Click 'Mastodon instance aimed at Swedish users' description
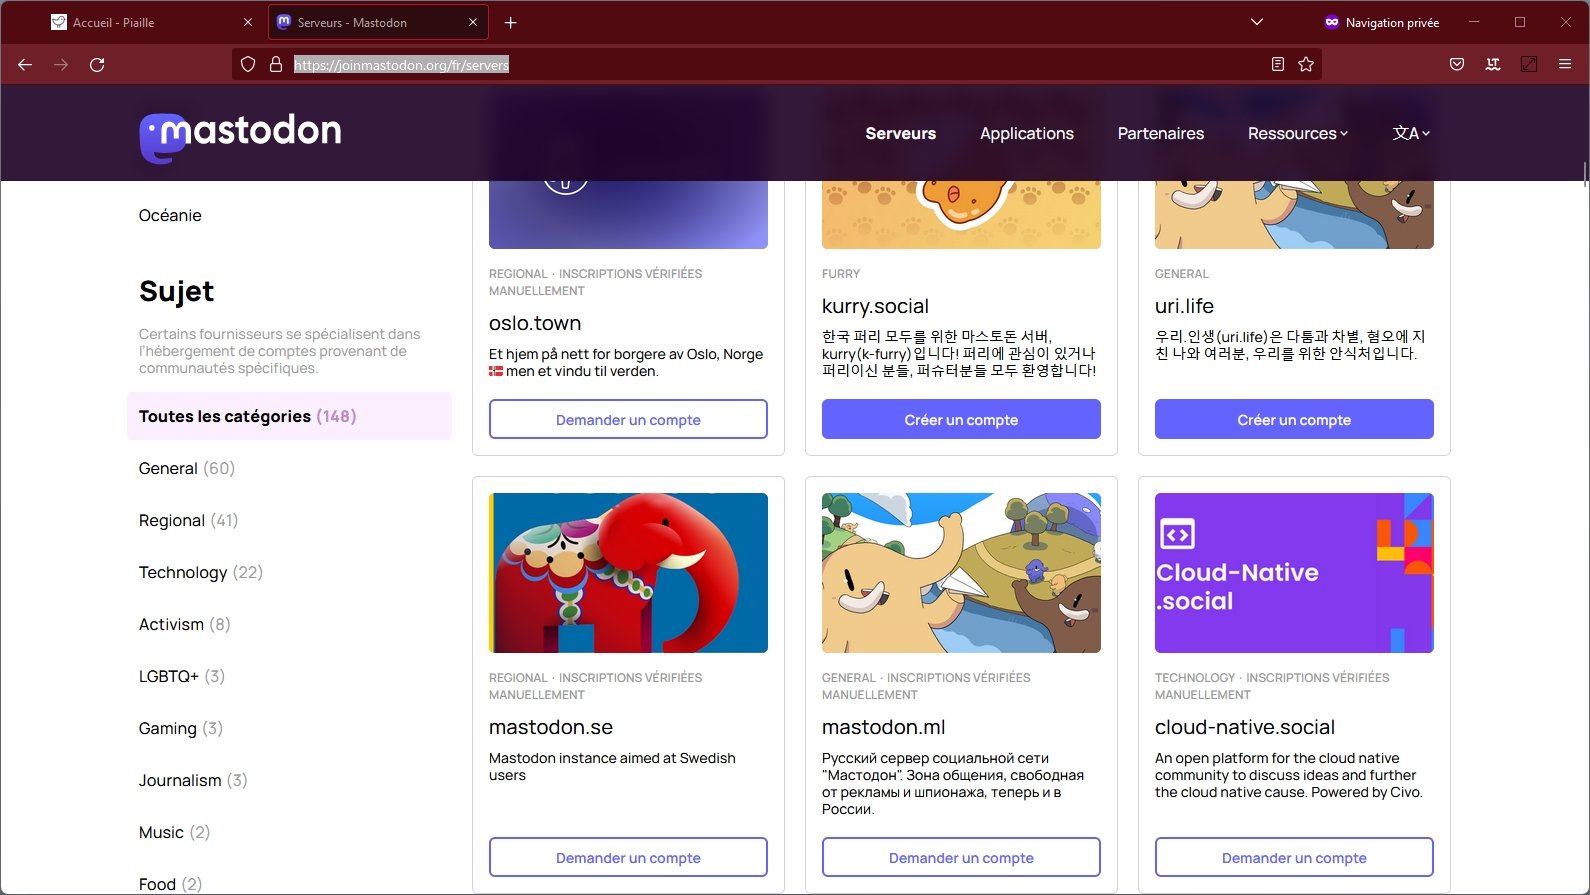The width and height of the screenshot is (1590, 895). (612, 767)
